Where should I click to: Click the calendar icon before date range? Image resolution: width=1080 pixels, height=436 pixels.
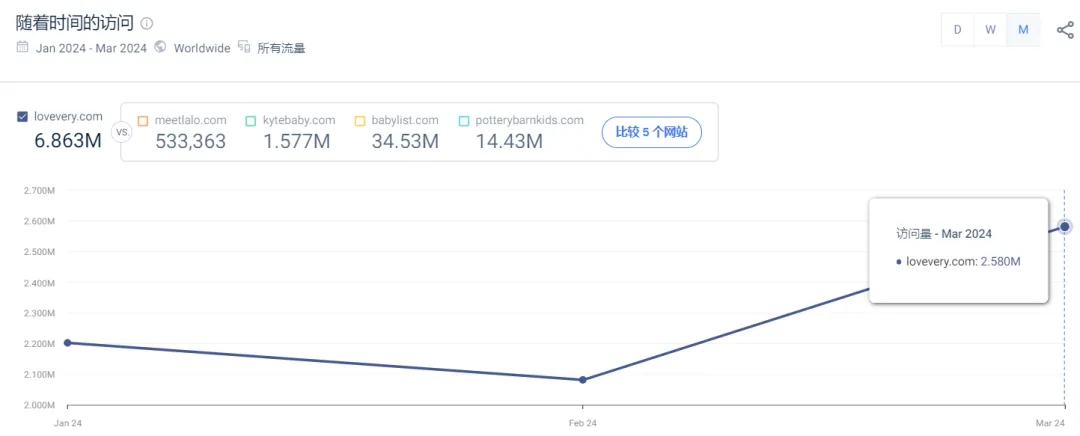click(22, 47)
